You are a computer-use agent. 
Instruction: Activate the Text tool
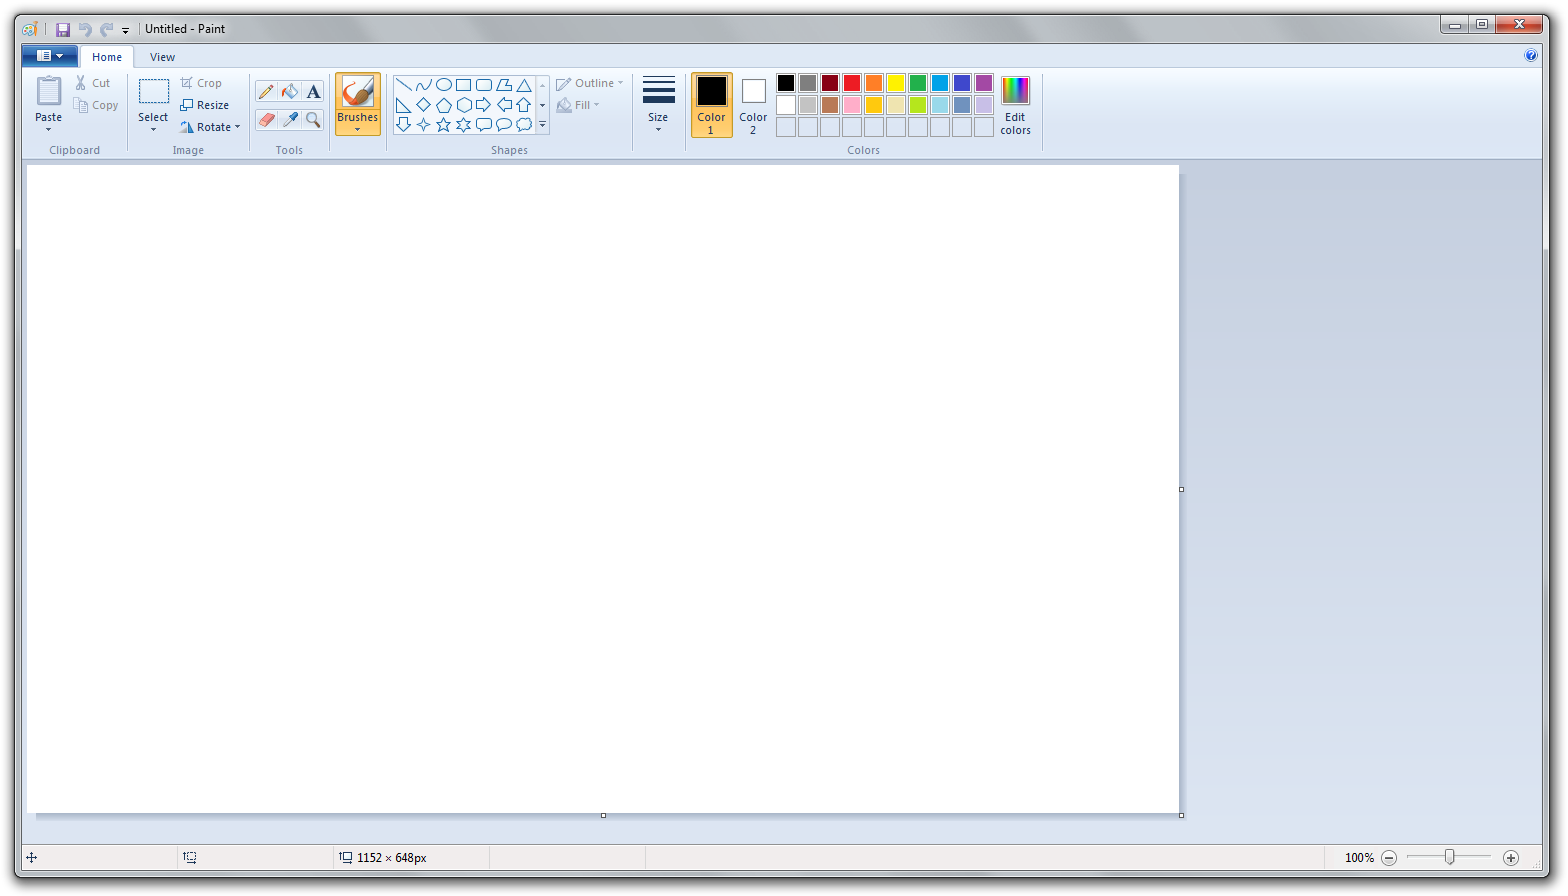pyautogui.click(x=314, y=92)
